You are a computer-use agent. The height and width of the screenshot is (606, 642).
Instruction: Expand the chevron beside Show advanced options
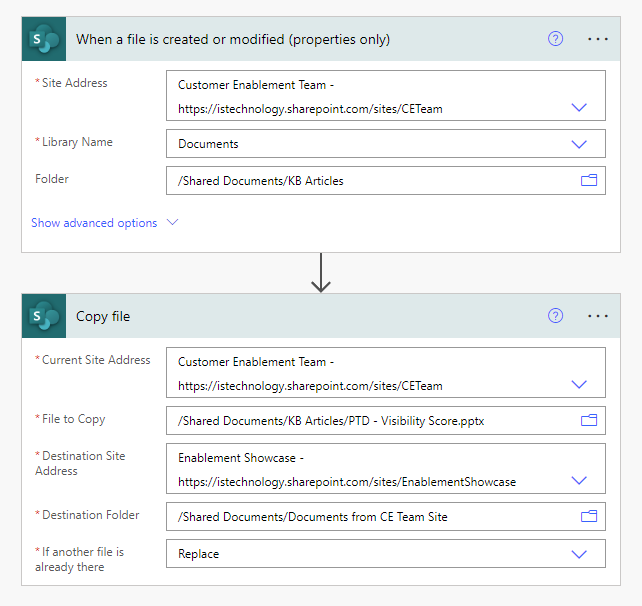pyautogui.click(x=172, y=222)
